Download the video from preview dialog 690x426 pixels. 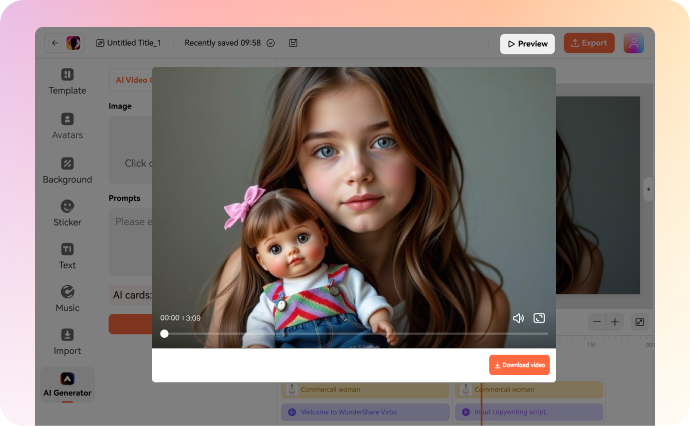pyautogui.click(x=519, y=365)
